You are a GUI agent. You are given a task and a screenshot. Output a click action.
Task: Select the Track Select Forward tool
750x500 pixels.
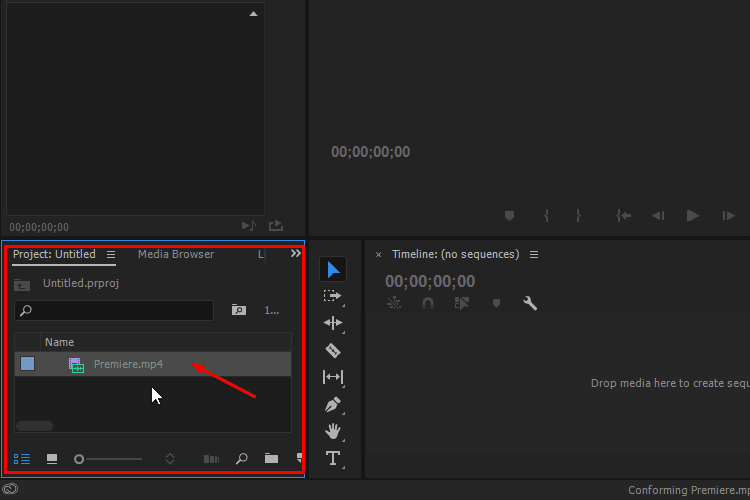pos(333,296)
